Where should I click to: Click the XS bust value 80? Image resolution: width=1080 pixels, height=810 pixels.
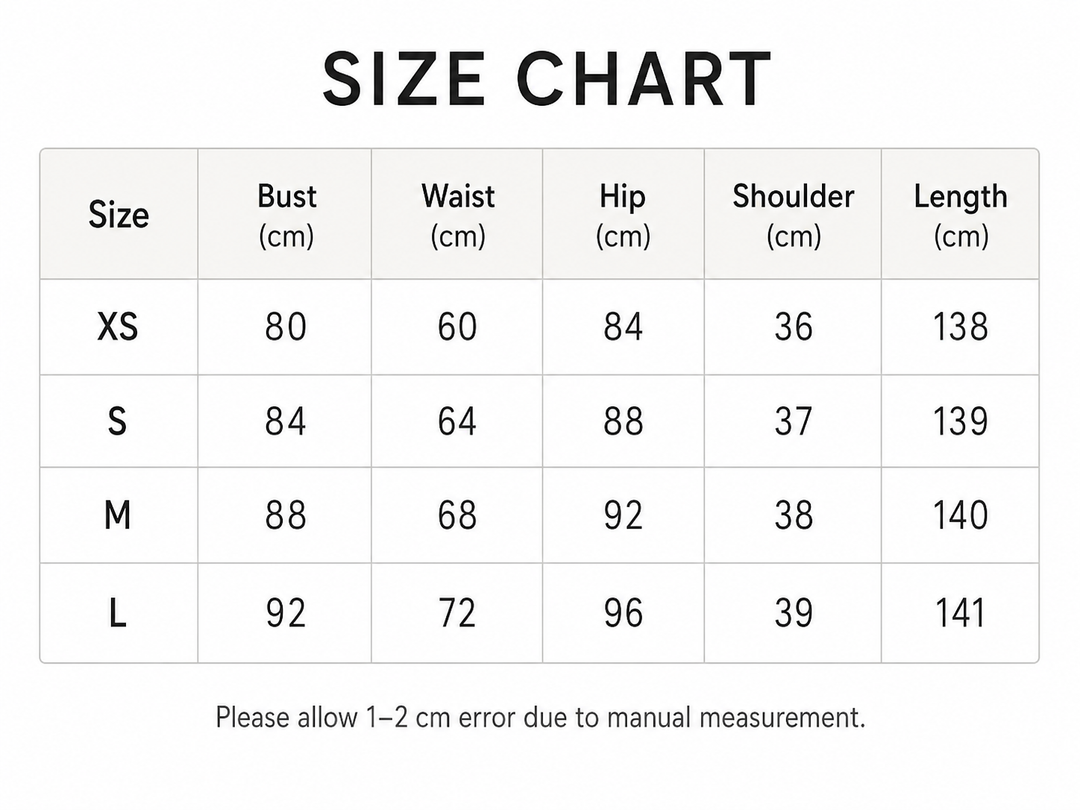click(286, 326)
